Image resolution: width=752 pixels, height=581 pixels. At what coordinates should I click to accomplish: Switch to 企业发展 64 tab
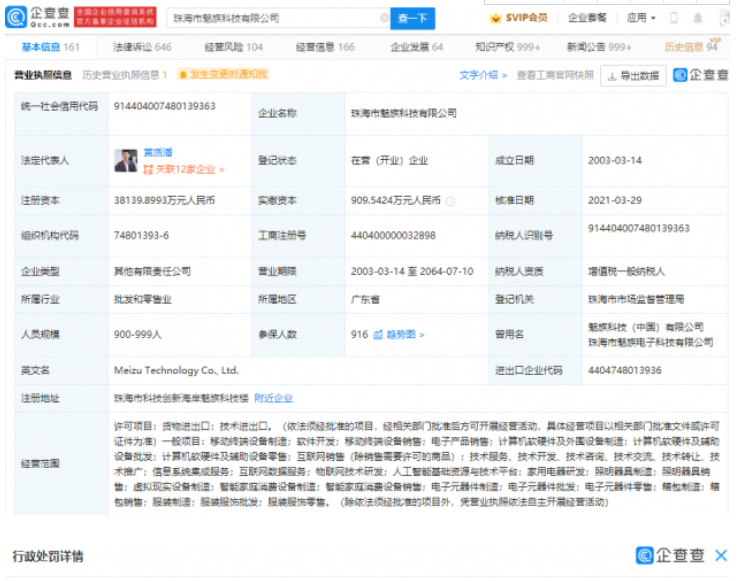coord(416,47)
